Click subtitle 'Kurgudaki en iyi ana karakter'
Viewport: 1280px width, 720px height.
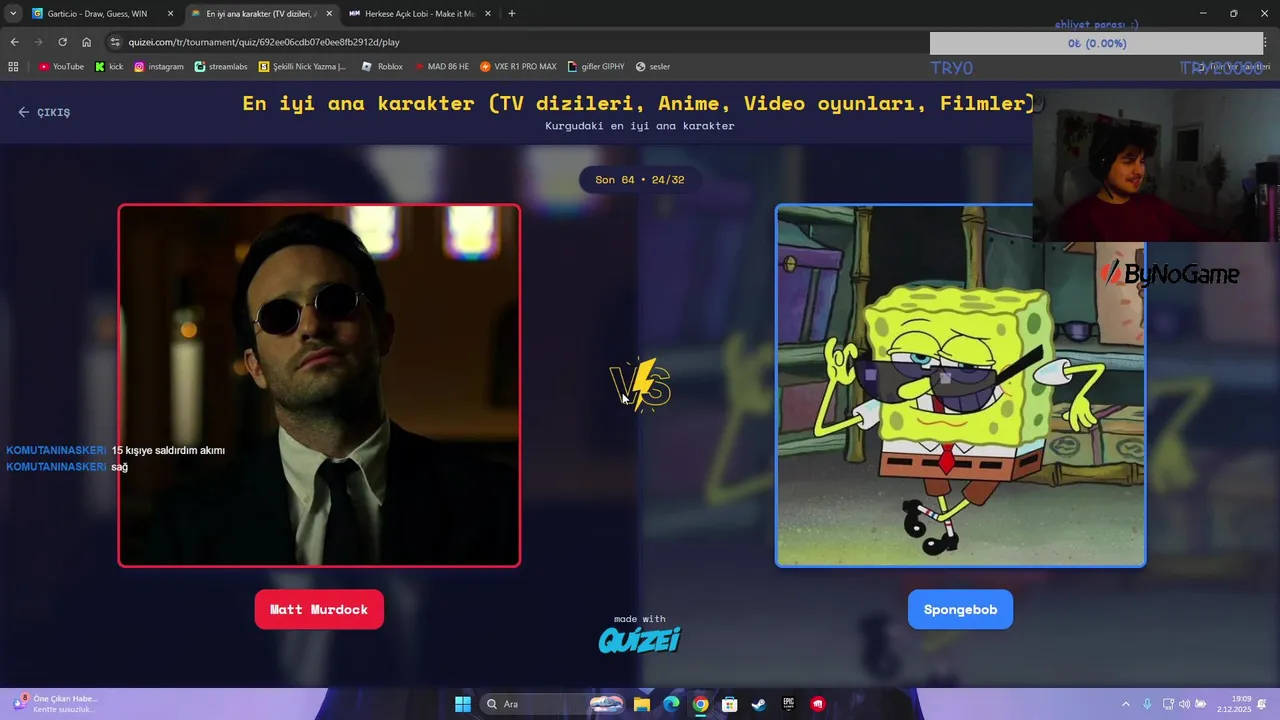[640, 126]
